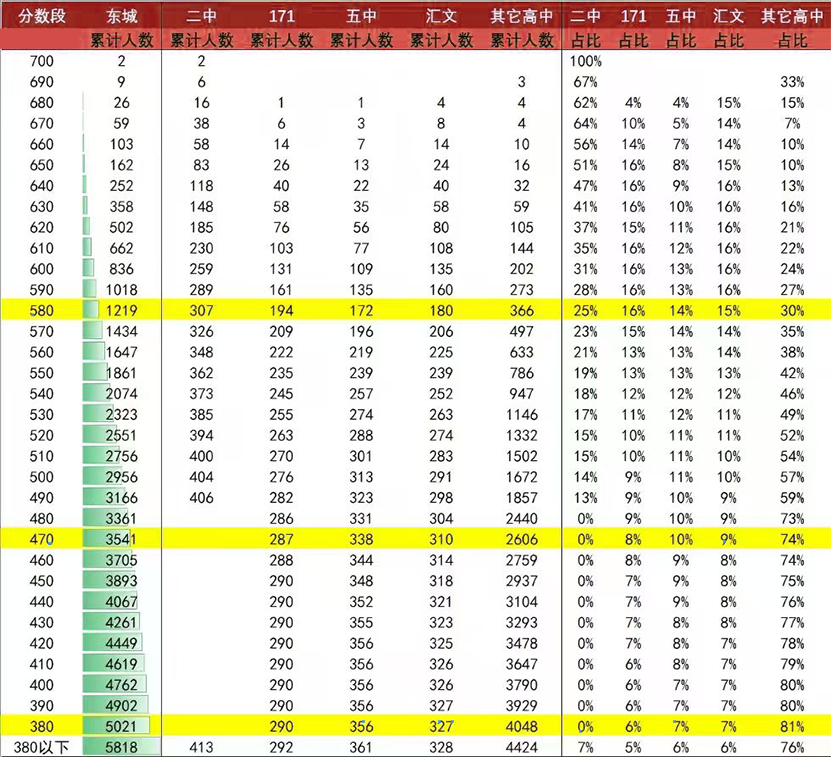Select the 81% cell in highlighted row
The height and width of the screenshot is (757, 831).
point(792,727)
